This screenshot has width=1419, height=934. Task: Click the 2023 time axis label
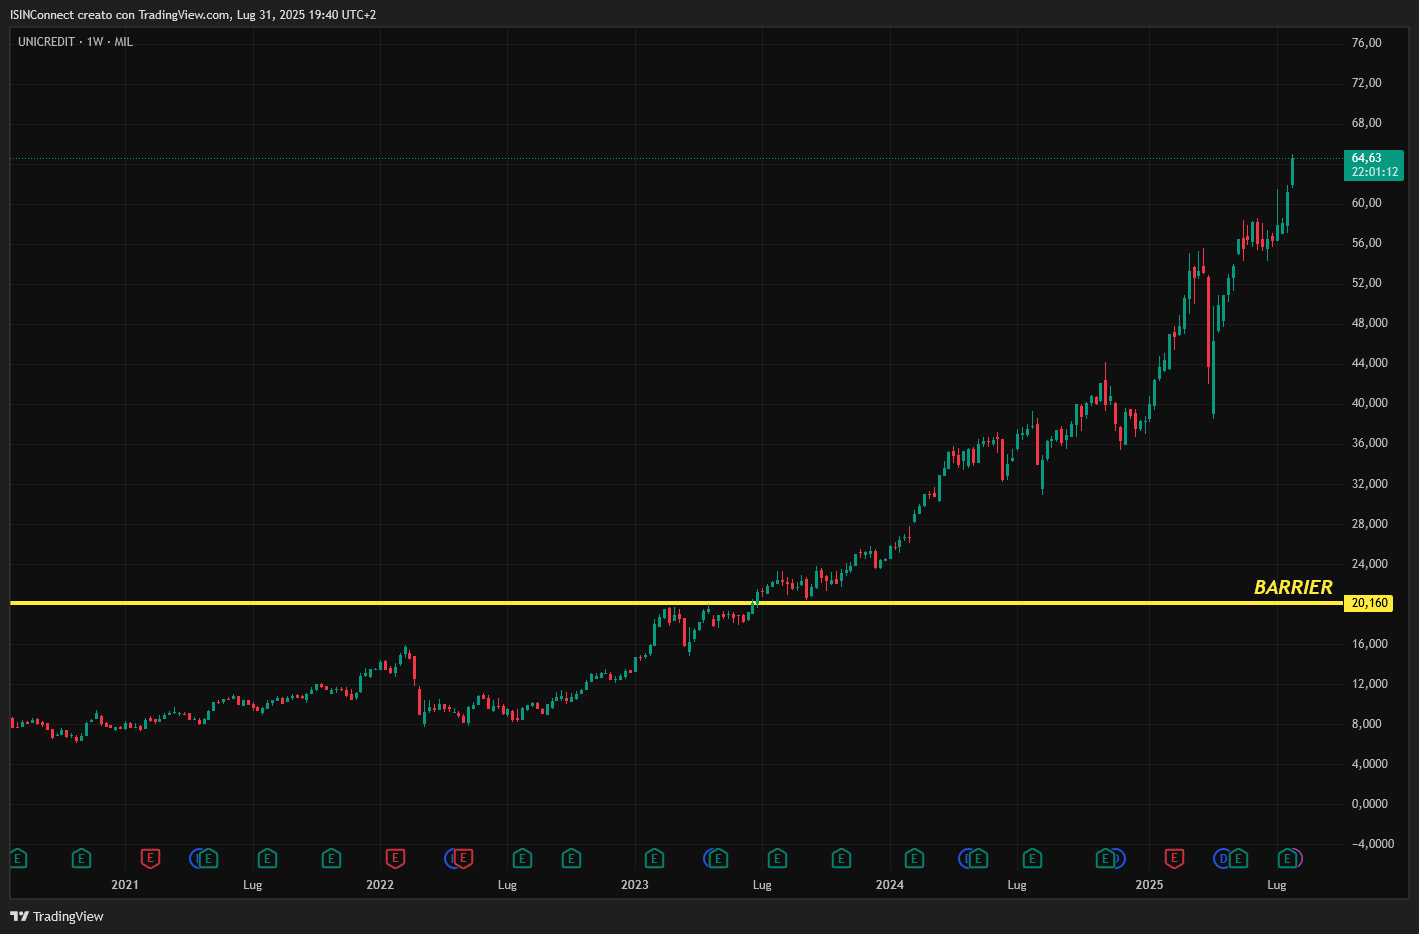635,885
